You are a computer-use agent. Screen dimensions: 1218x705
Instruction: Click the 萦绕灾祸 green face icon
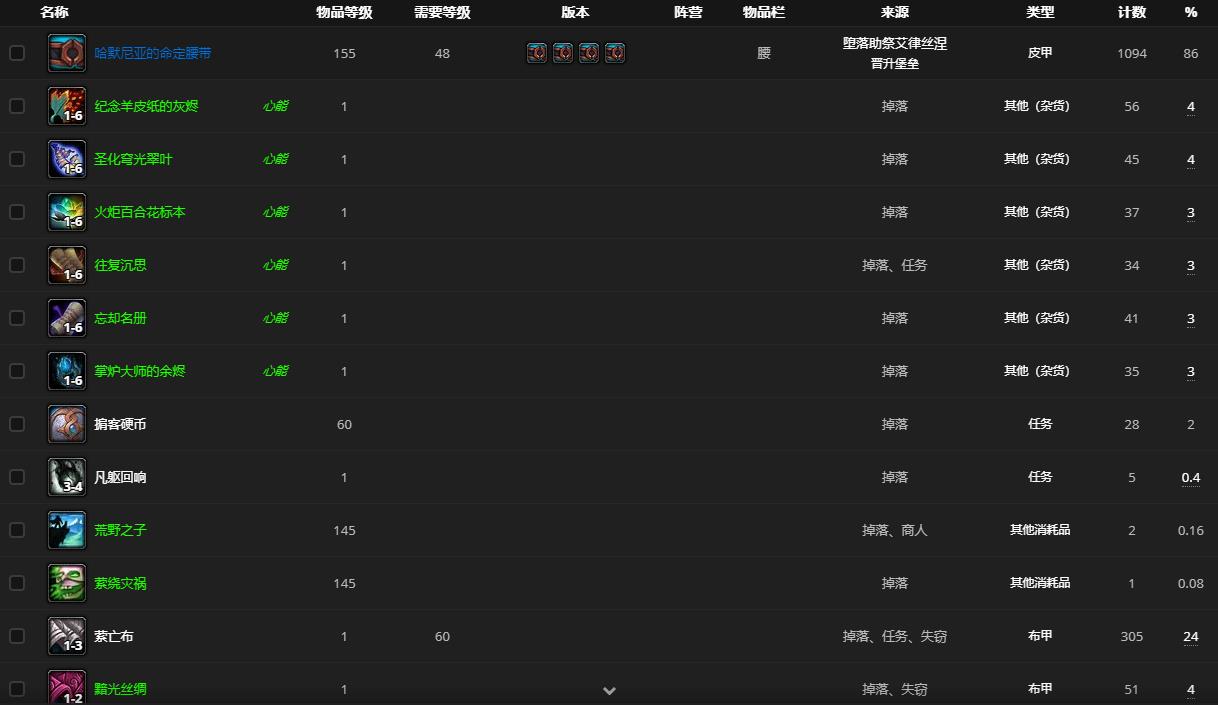click(x=67, y=583)
